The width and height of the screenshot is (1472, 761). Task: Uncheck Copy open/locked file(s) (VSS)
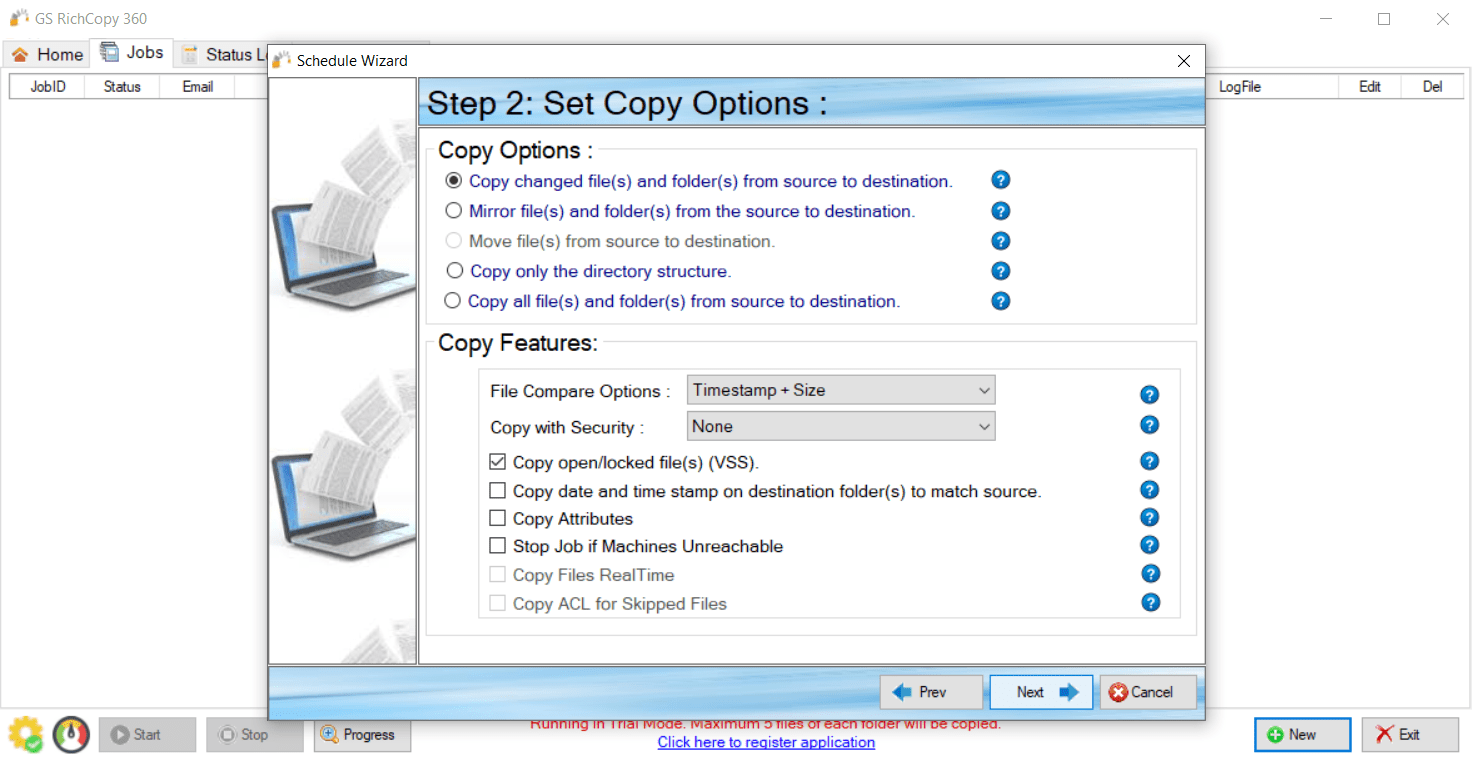click(x=497, y=462)
